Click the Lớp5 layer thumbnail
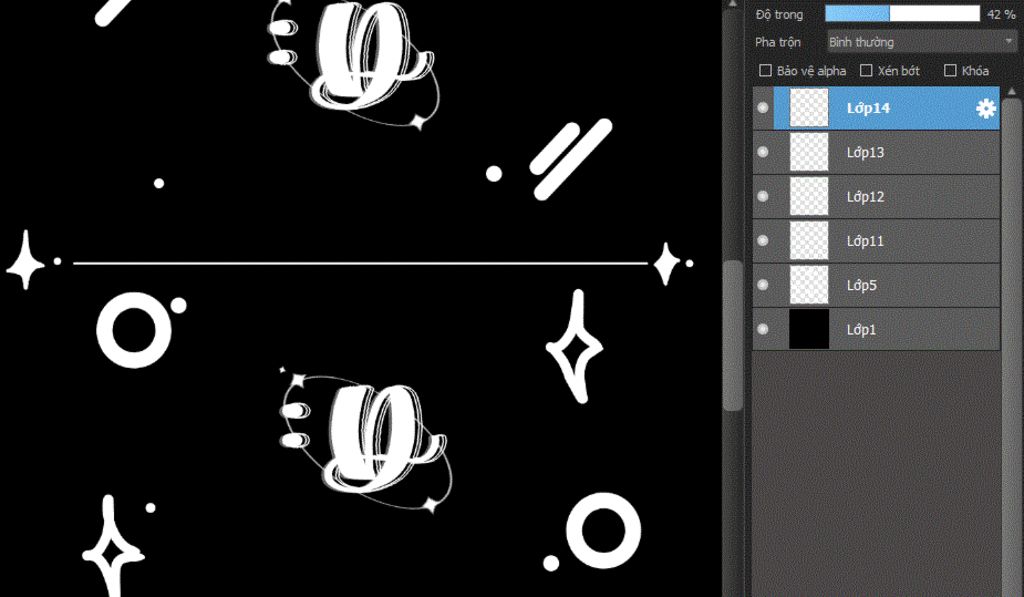1024x597 pixels. tap(809, 285)
